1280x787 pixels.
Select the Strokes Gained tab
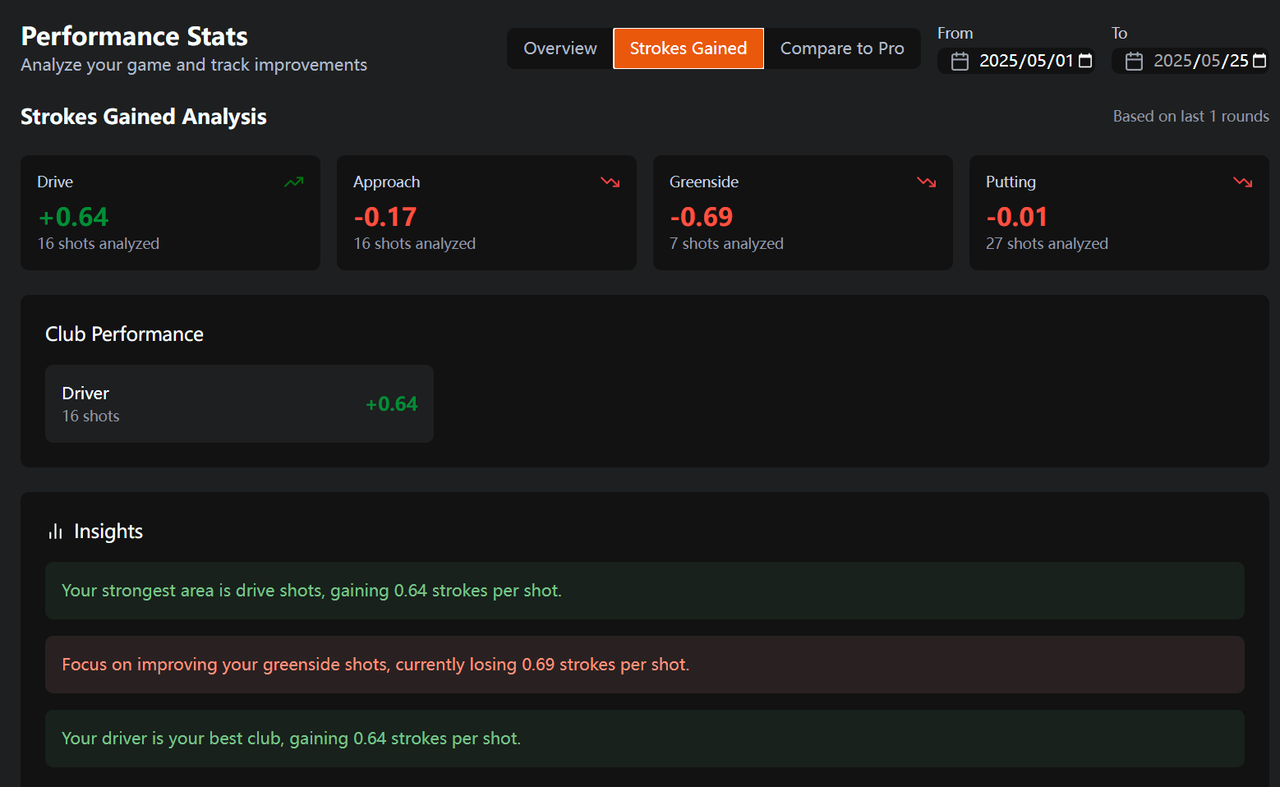click(x=688, y=48)
